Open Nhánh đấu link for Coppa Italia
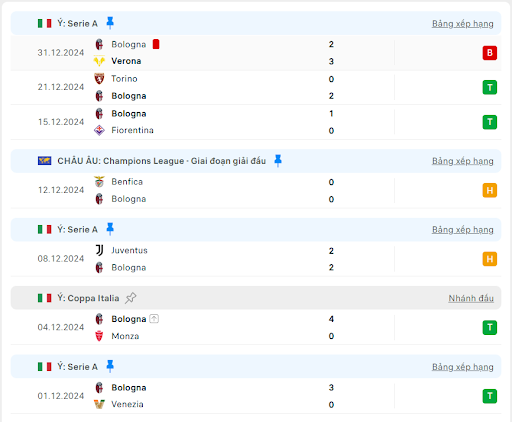512x422 pixels. [471, 298]
